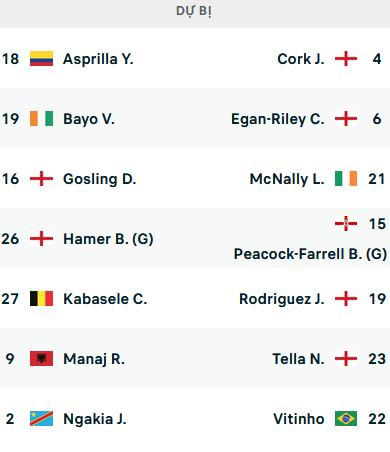Click the DR Congo flag beside Ngakia J.
Screen dimensions: 390x452
click(x=41, y=419)
